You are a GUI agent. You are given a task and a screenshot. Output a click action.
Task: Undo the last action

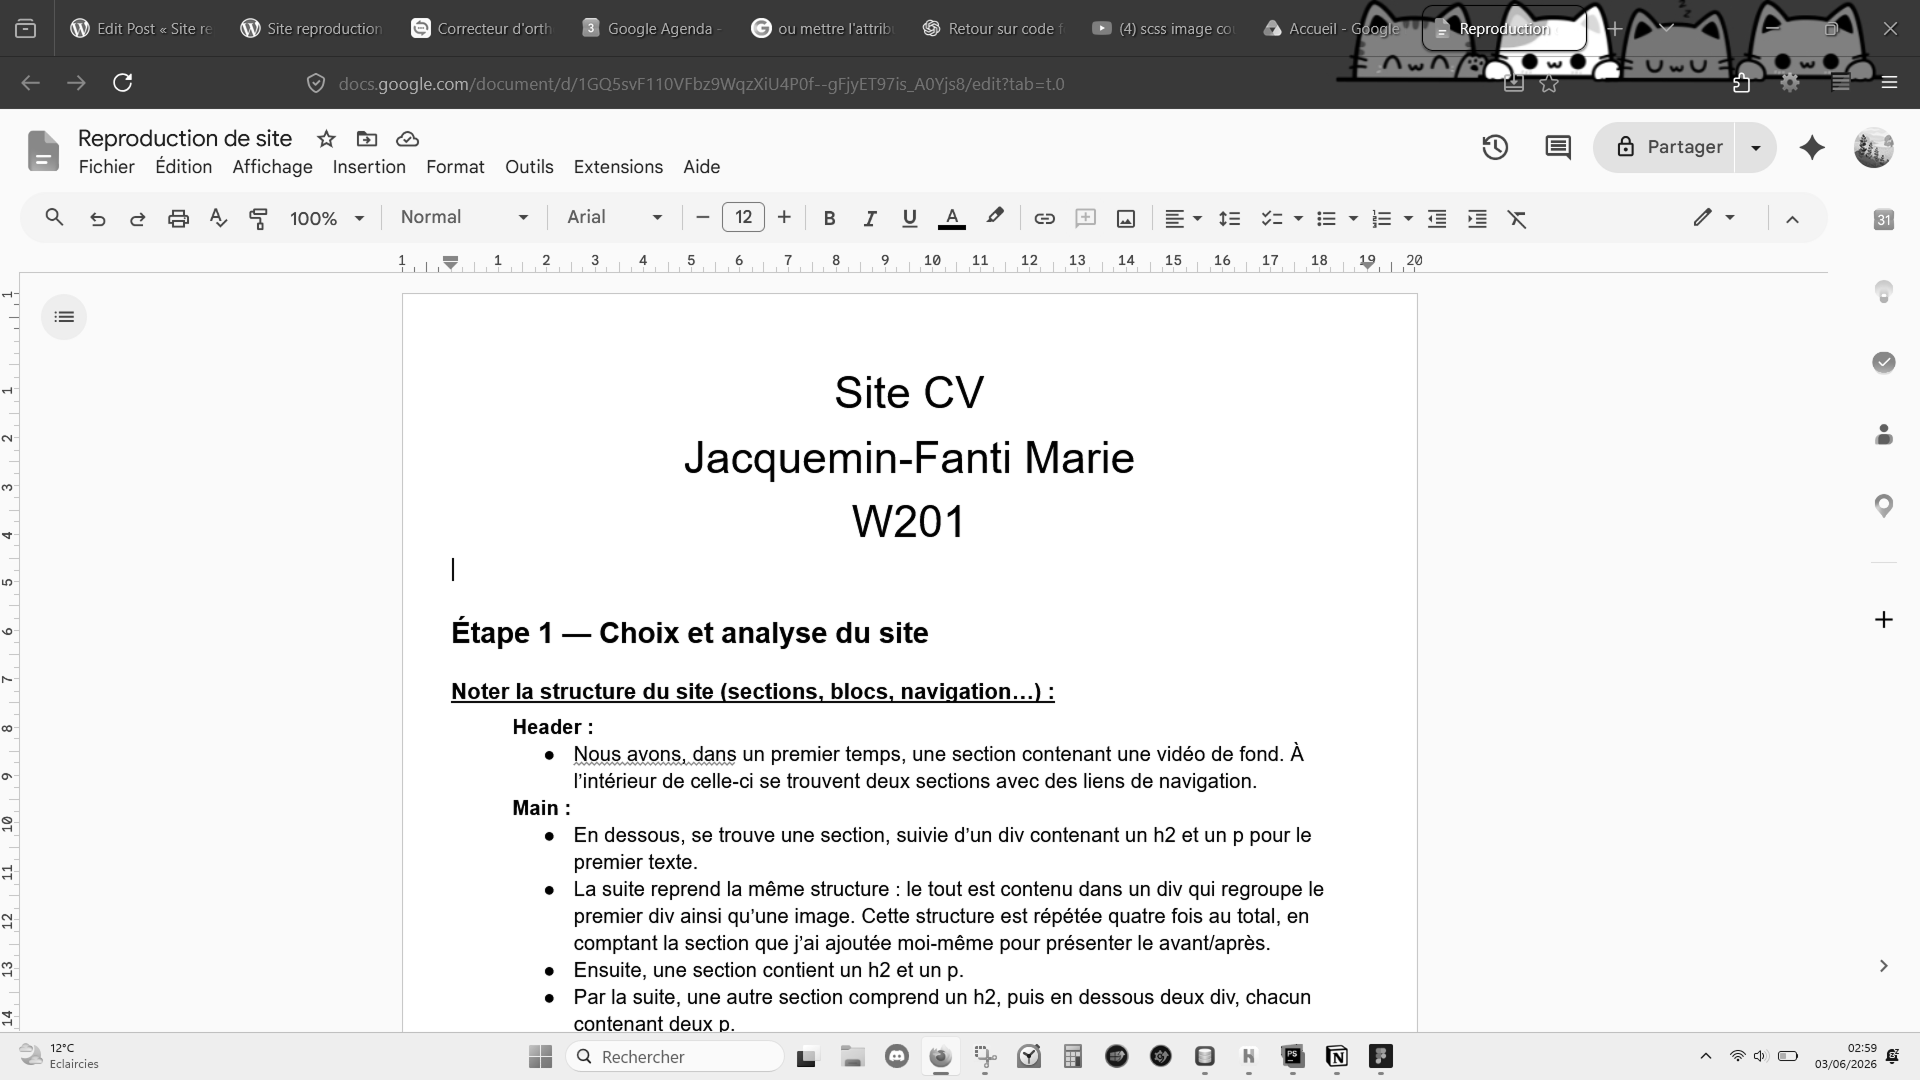[97, 218]
